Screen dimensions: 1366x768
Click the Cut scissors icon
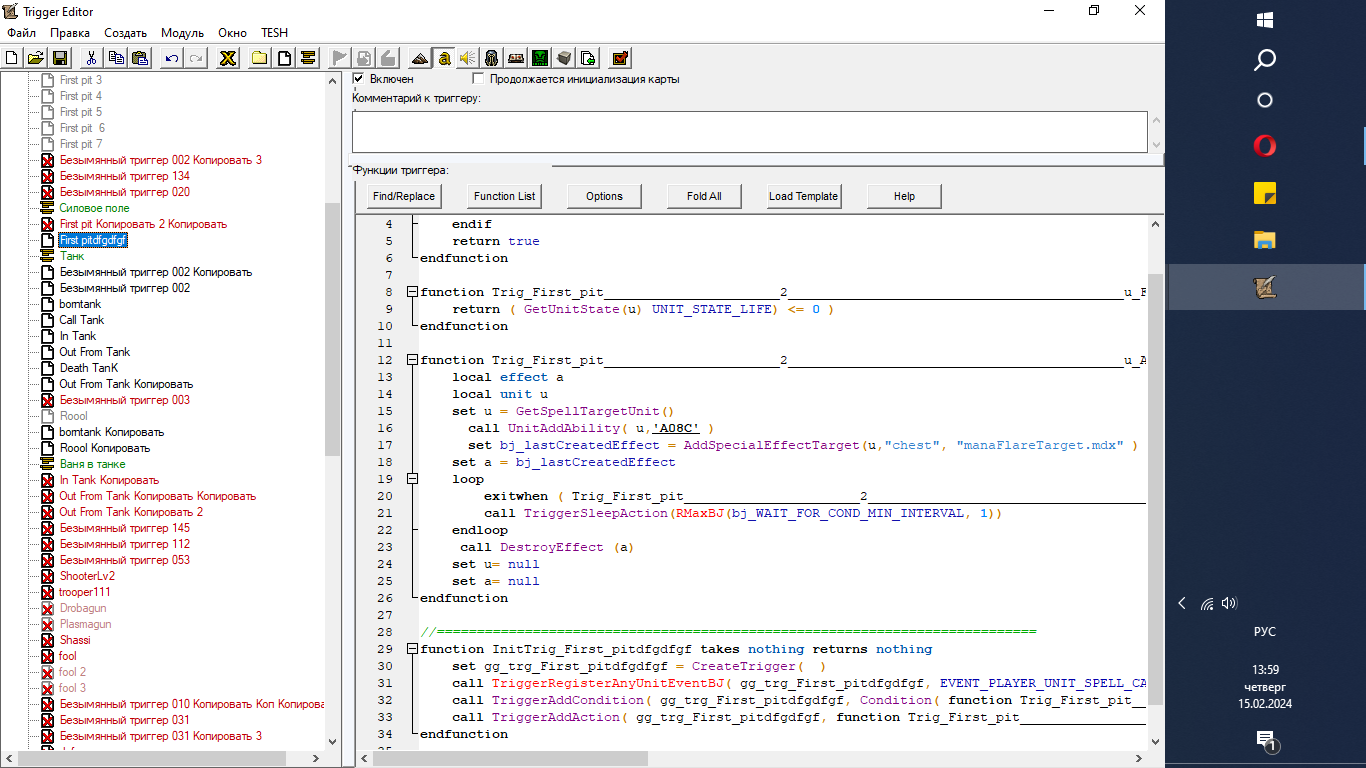[91, 58]
